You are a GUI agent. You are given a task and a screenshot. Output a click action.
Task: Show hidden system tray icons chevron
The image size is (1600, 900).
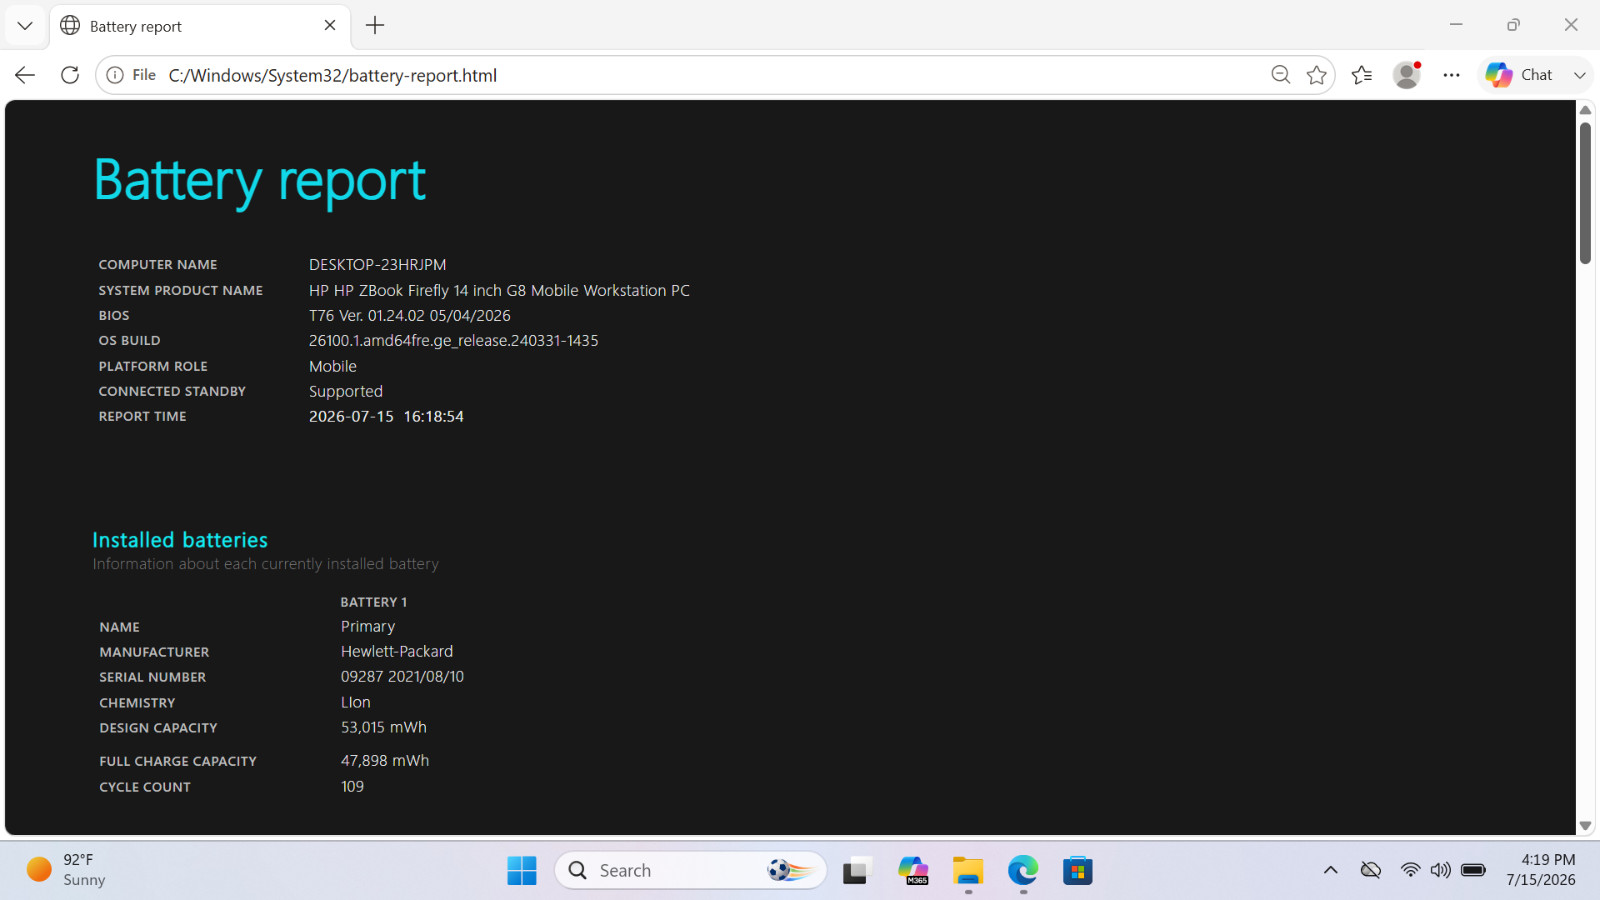pos(1331,870)
